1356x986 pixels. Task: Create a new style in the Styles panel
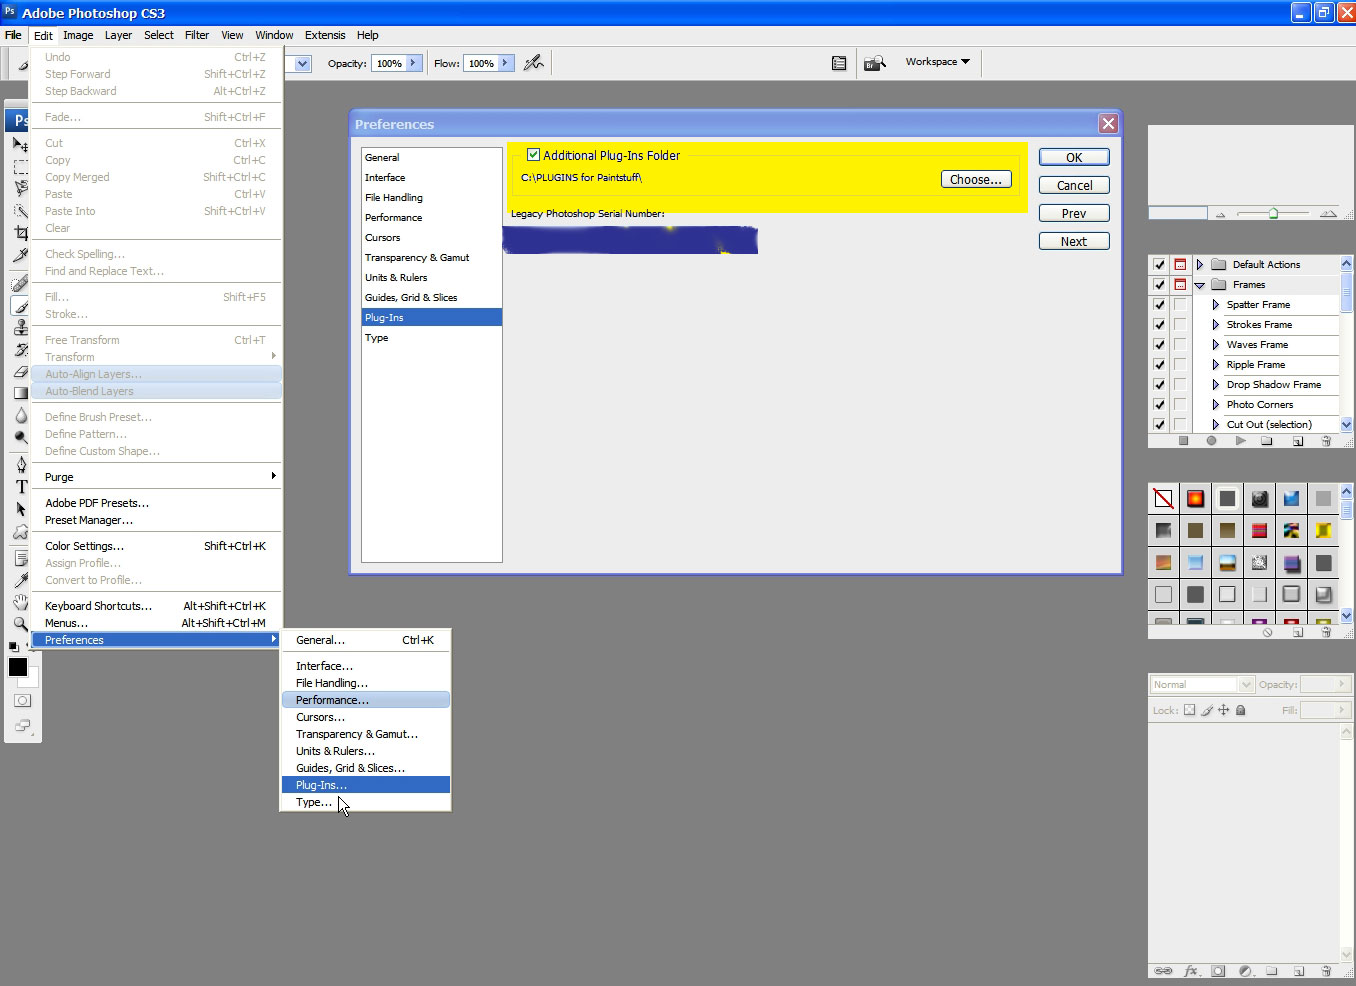tap(1298, 632)
